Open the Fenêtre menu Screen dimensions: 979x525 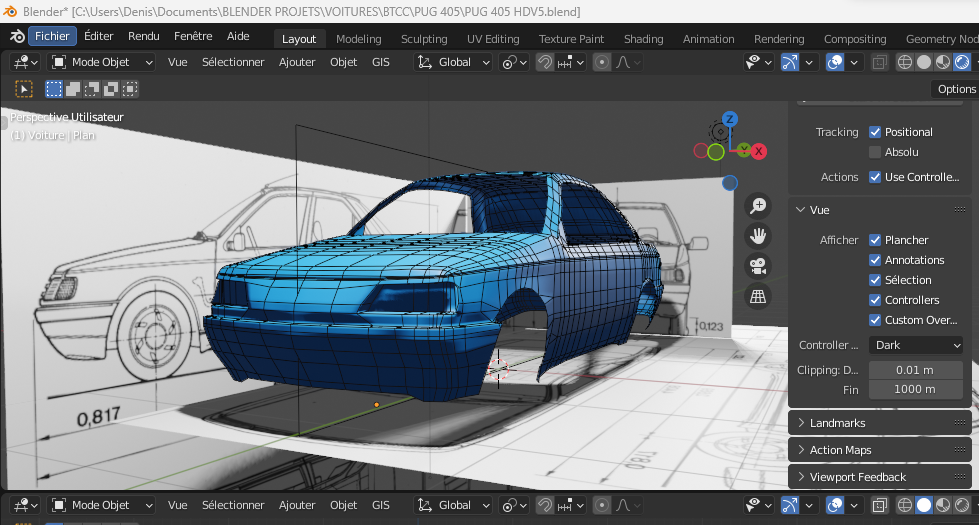(193, 36)
